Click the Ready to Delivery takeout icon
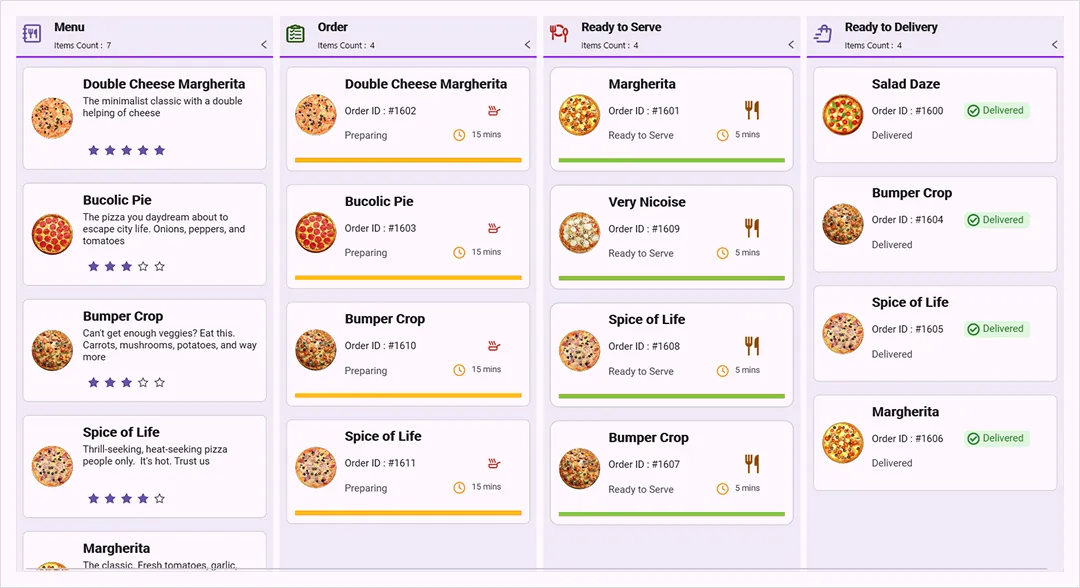 click(822, 33)
